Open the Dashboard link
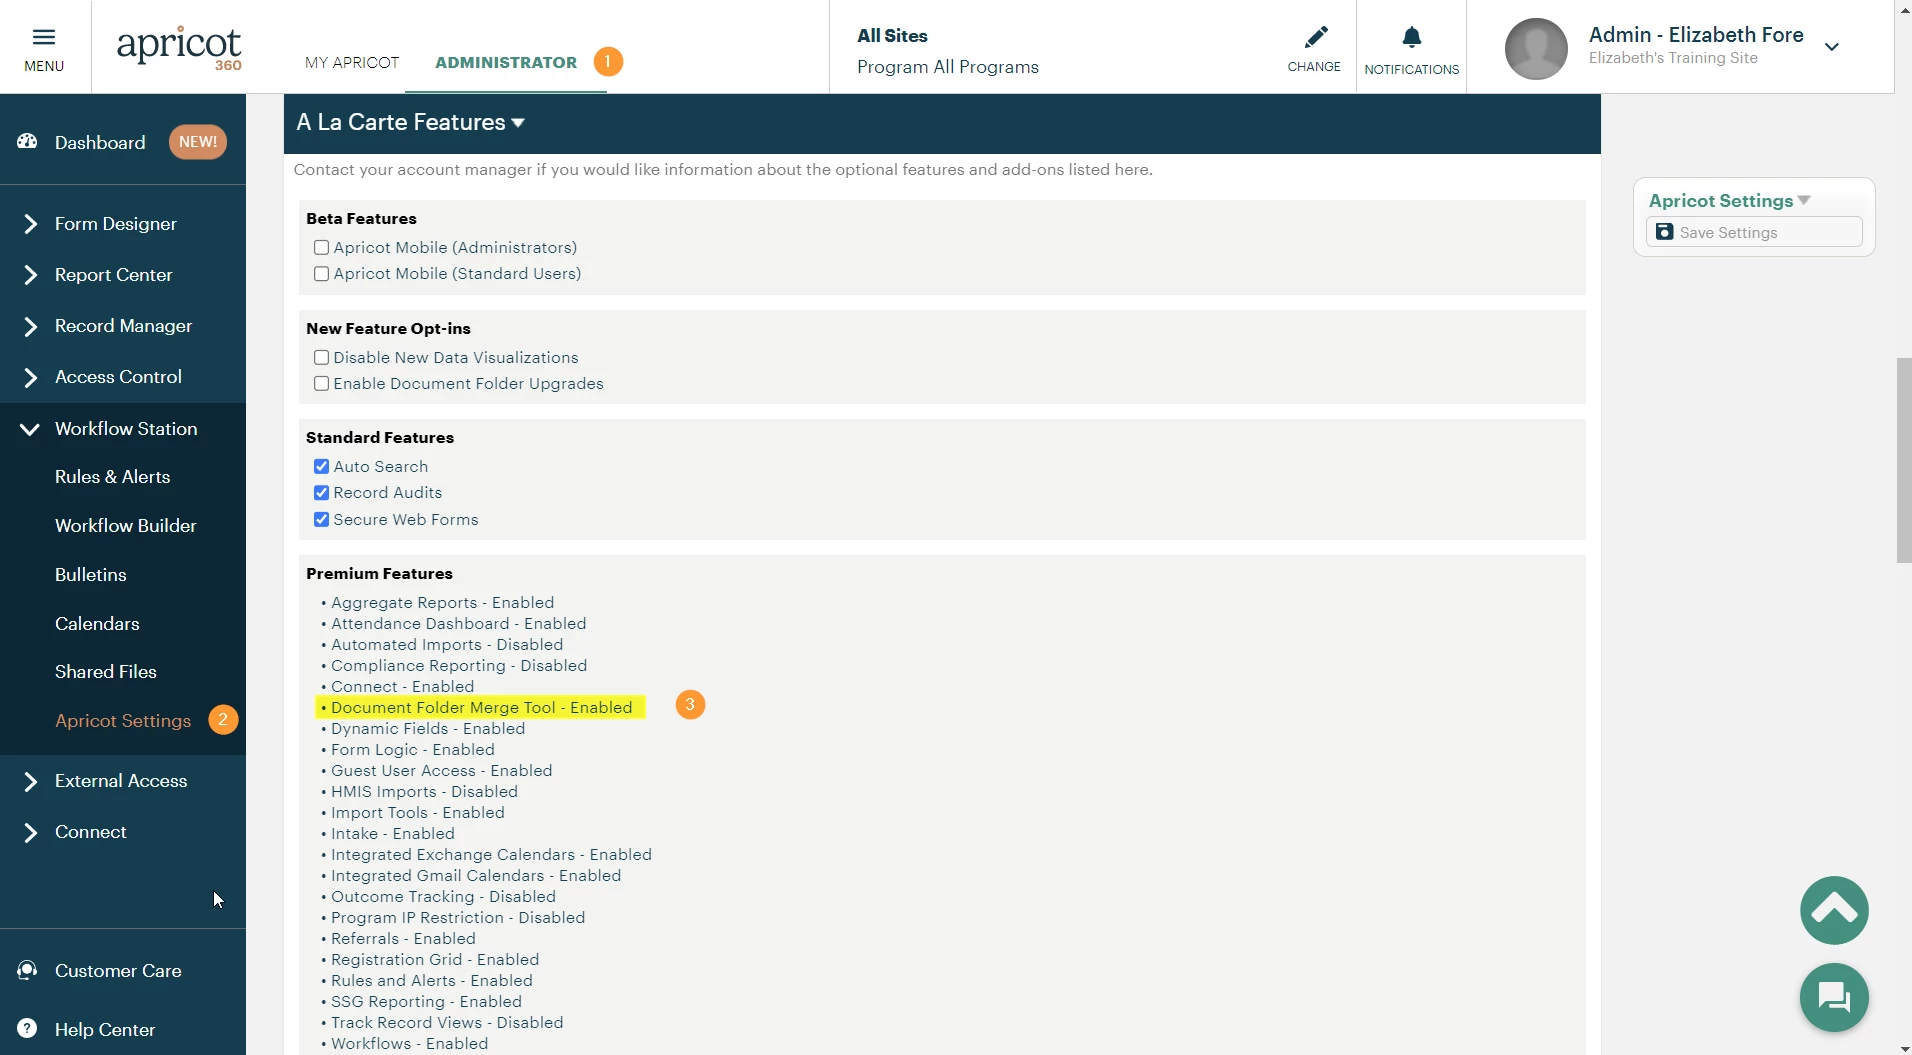 point(100,143)
